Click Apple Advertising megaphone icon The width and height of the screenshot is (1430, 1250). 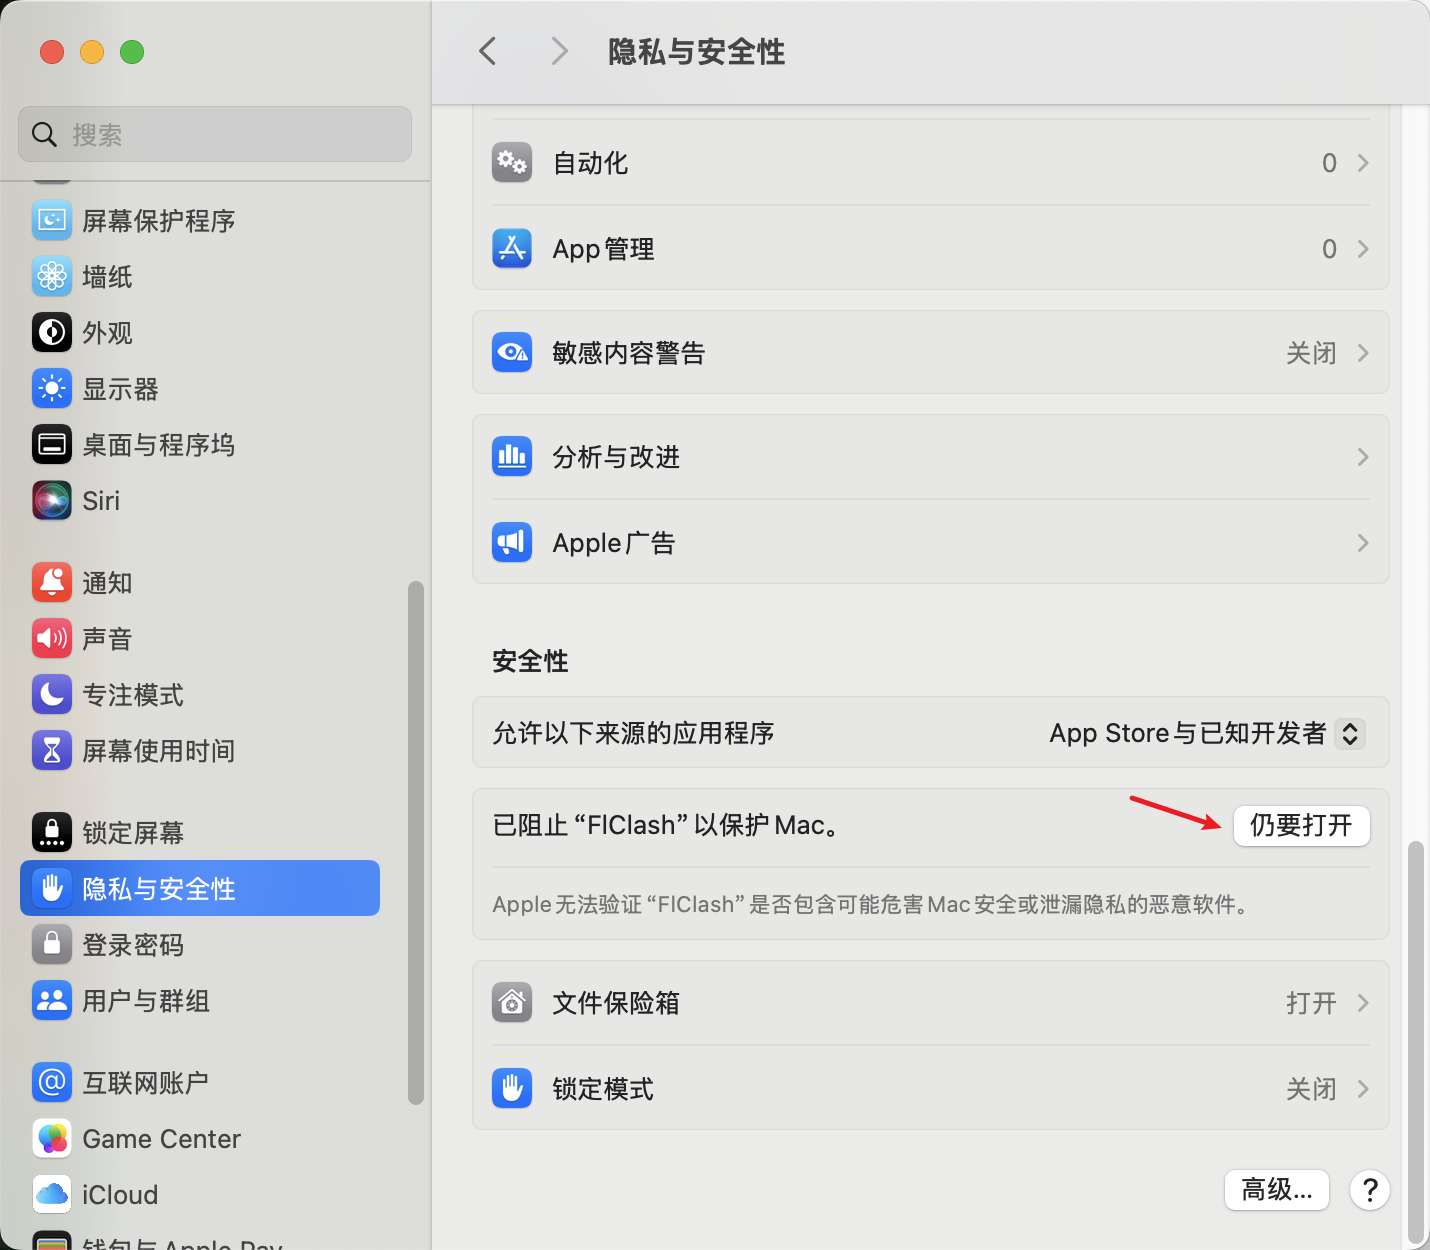(512, 543)
